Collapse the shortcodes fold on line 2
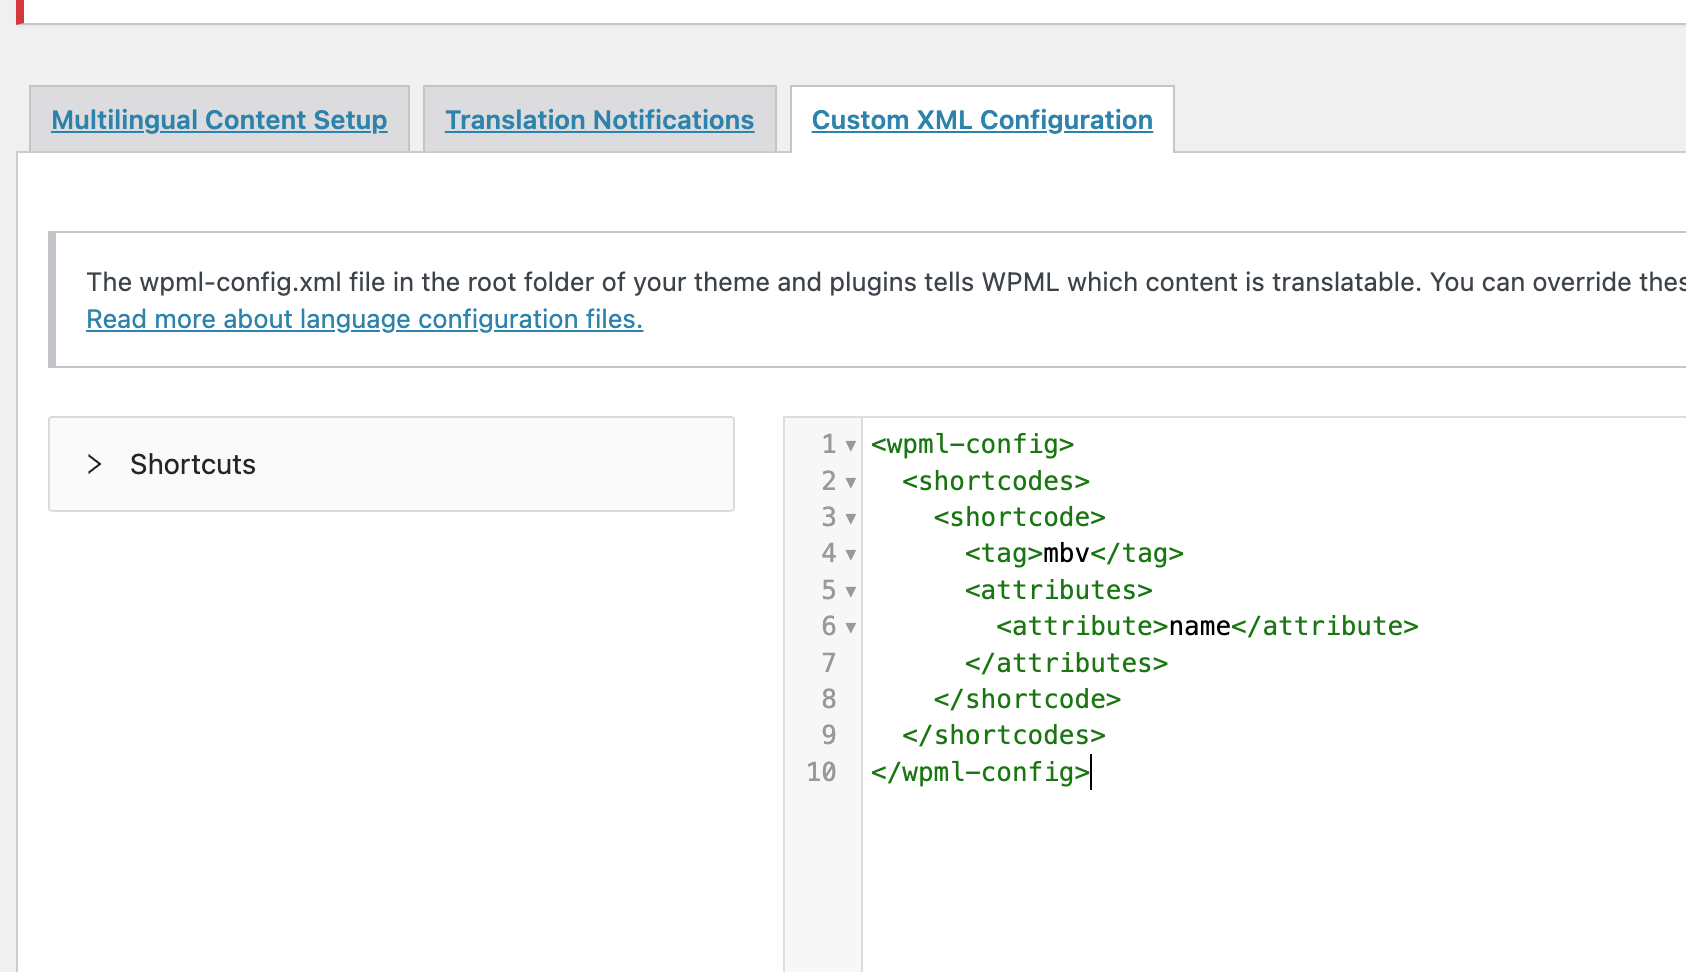Screen dimensions: 1686x972 click(x=851, y=482)
